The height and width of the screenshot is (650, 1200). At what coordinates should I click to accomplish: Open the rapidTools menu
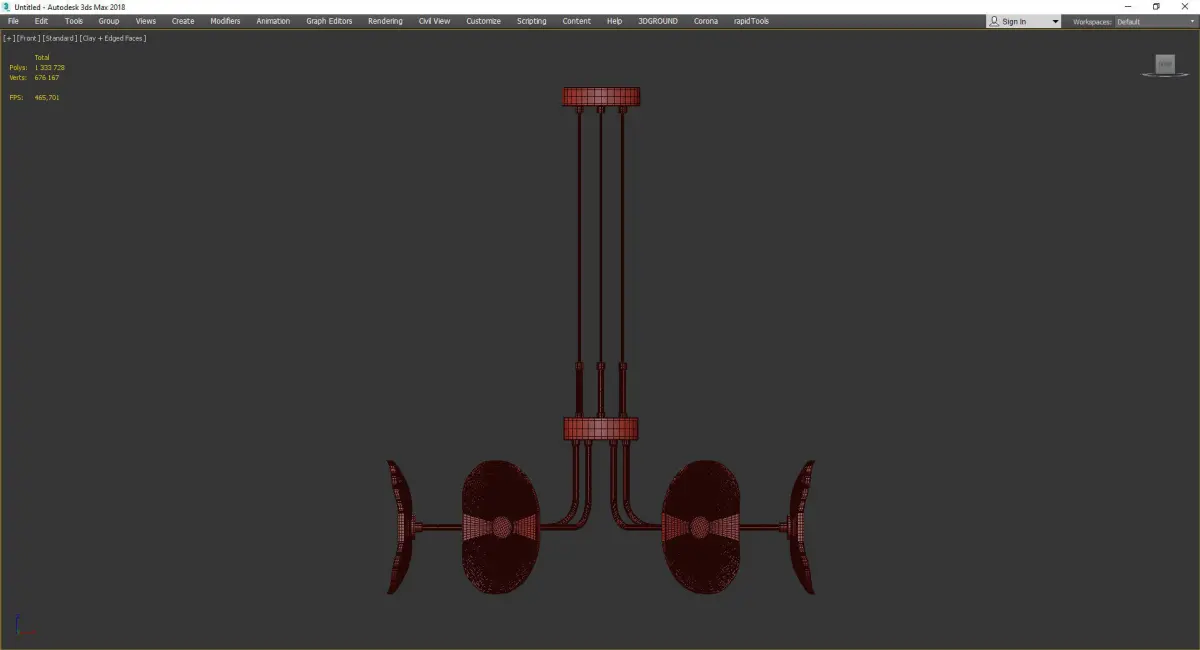pos(751,21)
